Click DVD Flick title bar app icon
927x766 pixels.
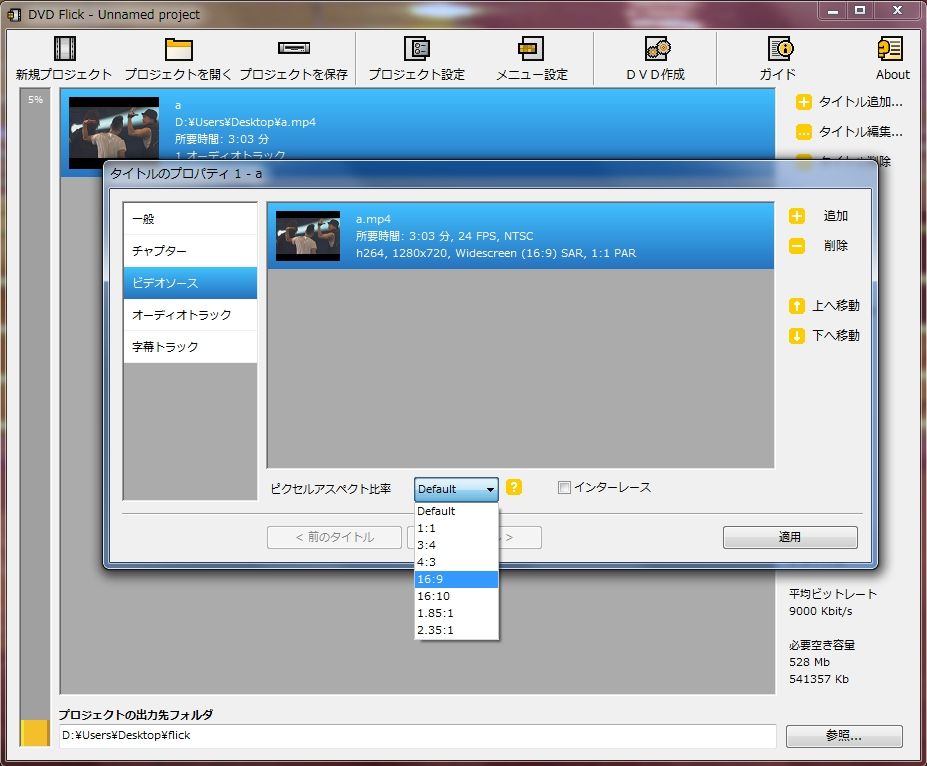click(14, 15)
